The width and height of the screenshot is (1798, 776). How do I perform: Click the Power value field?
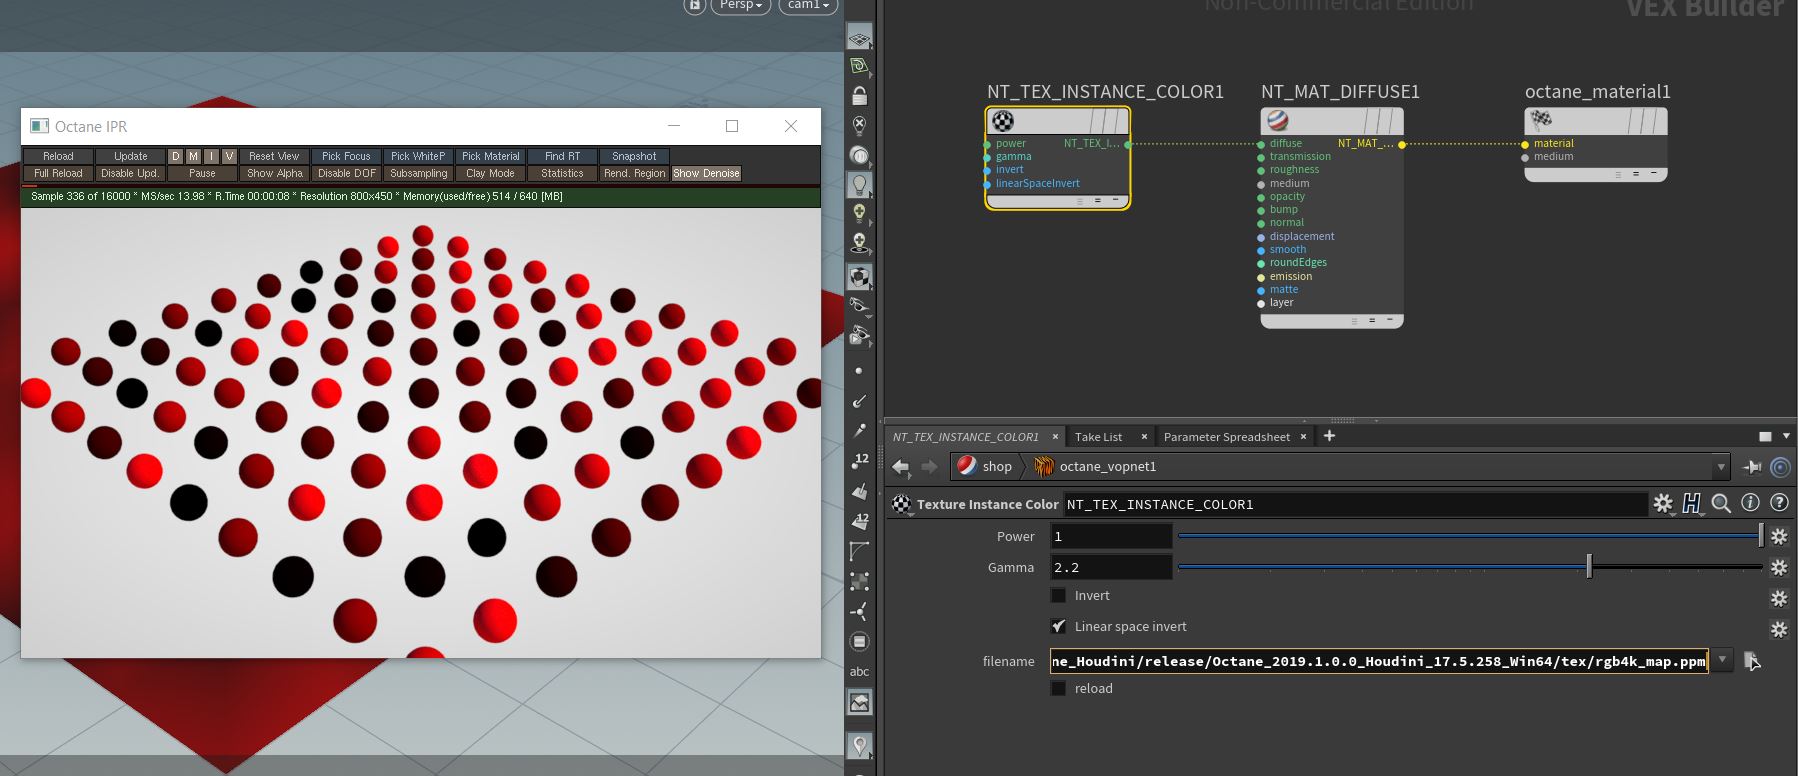1110,537
